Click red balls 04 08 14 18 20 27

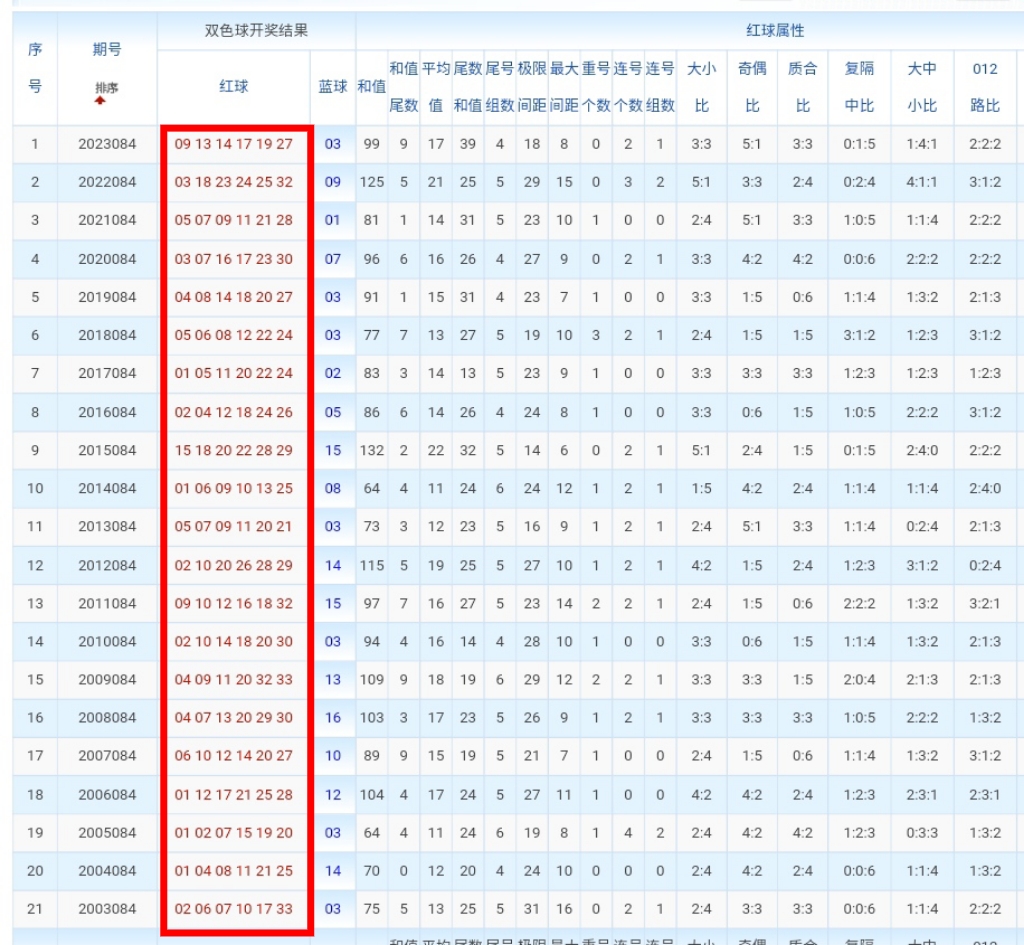[x=234, y=296]
